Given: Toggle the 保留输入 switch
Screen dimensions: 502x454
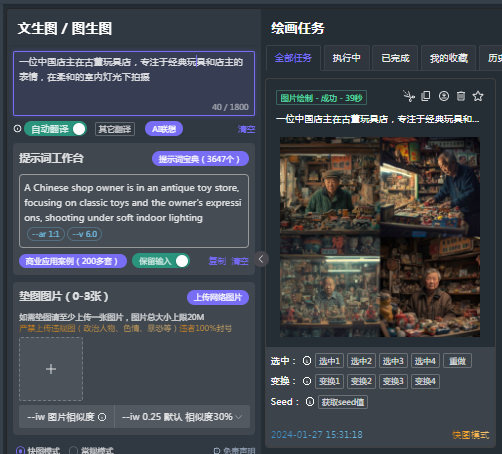Looking at the screenshot, I should tap(161, 261).
